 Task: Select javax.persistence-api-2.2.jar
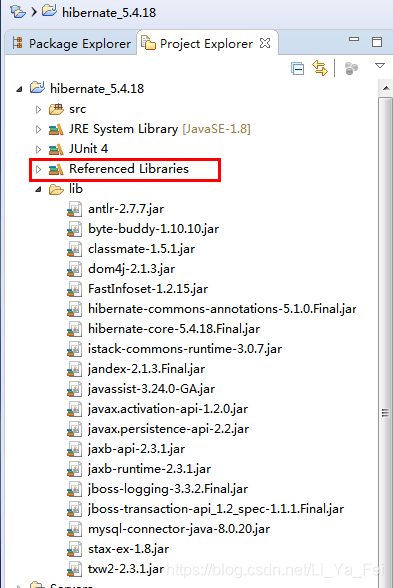[168, 429]
